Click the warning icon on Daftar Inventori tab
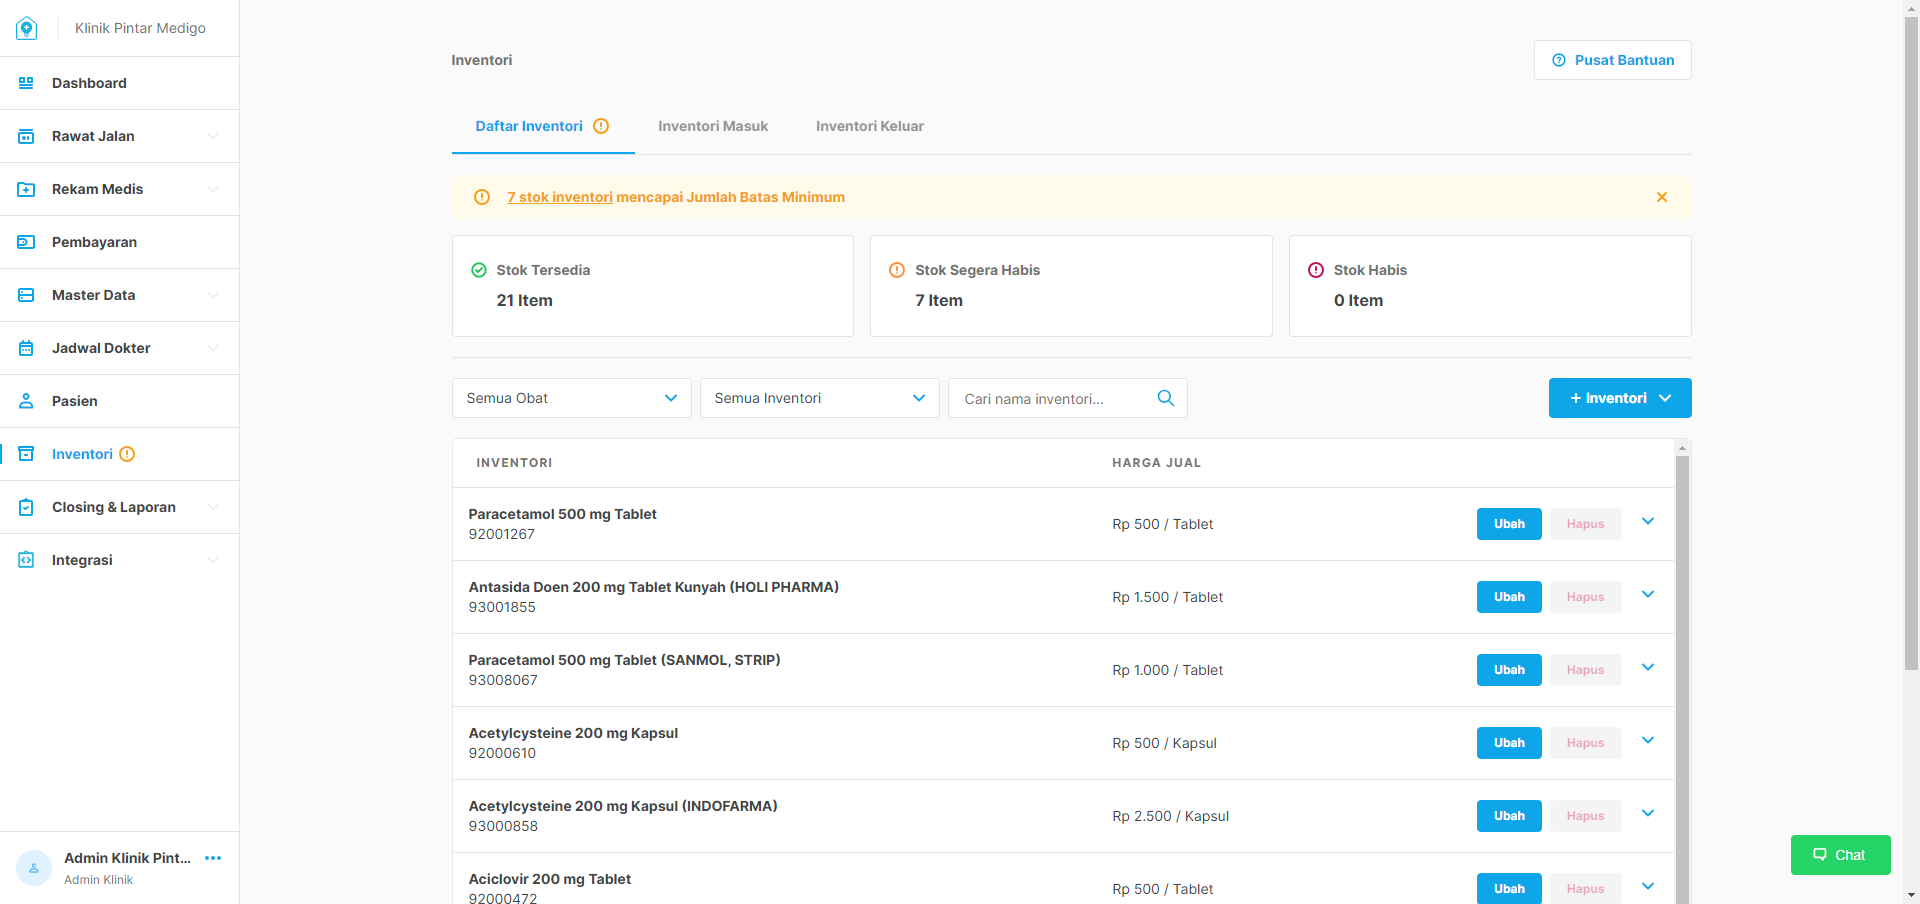Screen dimensions: 1920x904 click(601, 126)
